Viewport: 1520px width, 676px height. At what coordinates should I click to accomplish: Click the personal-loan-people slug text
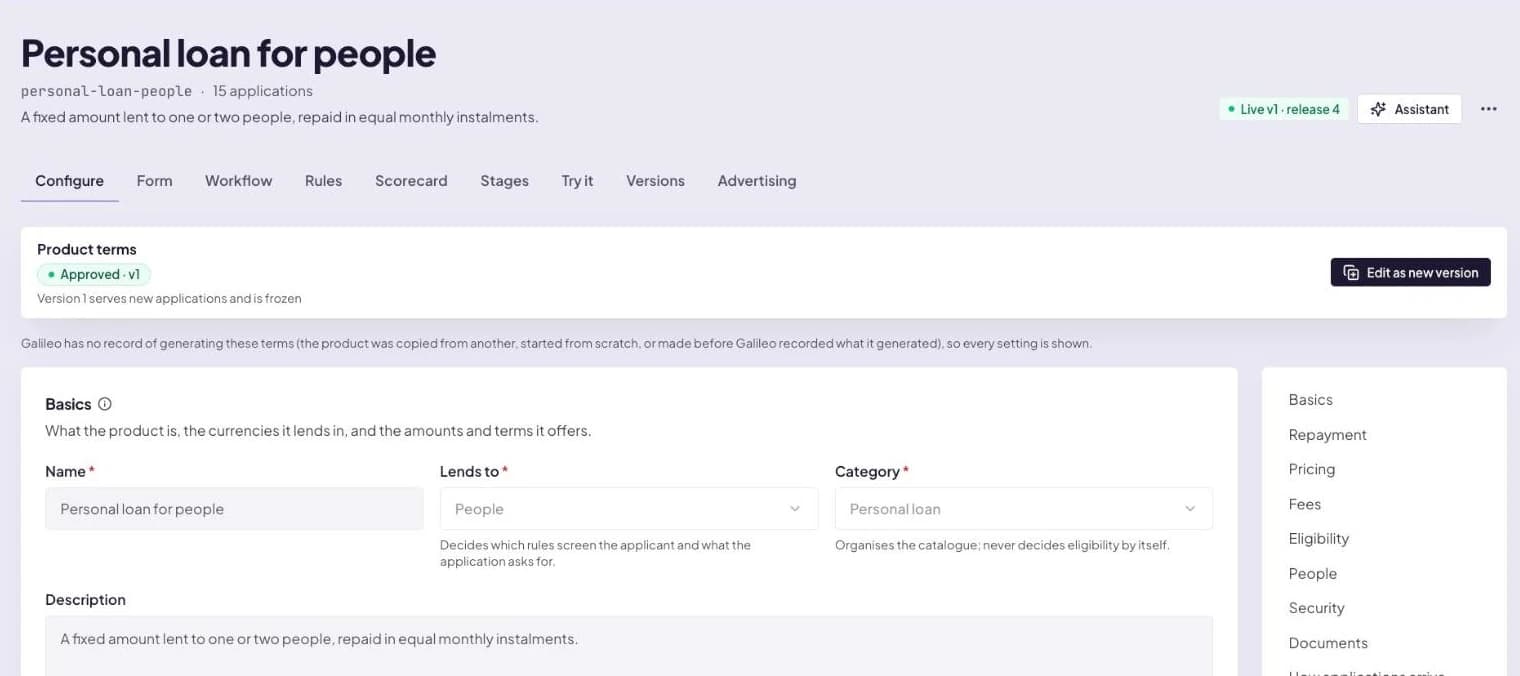[106, 91]
